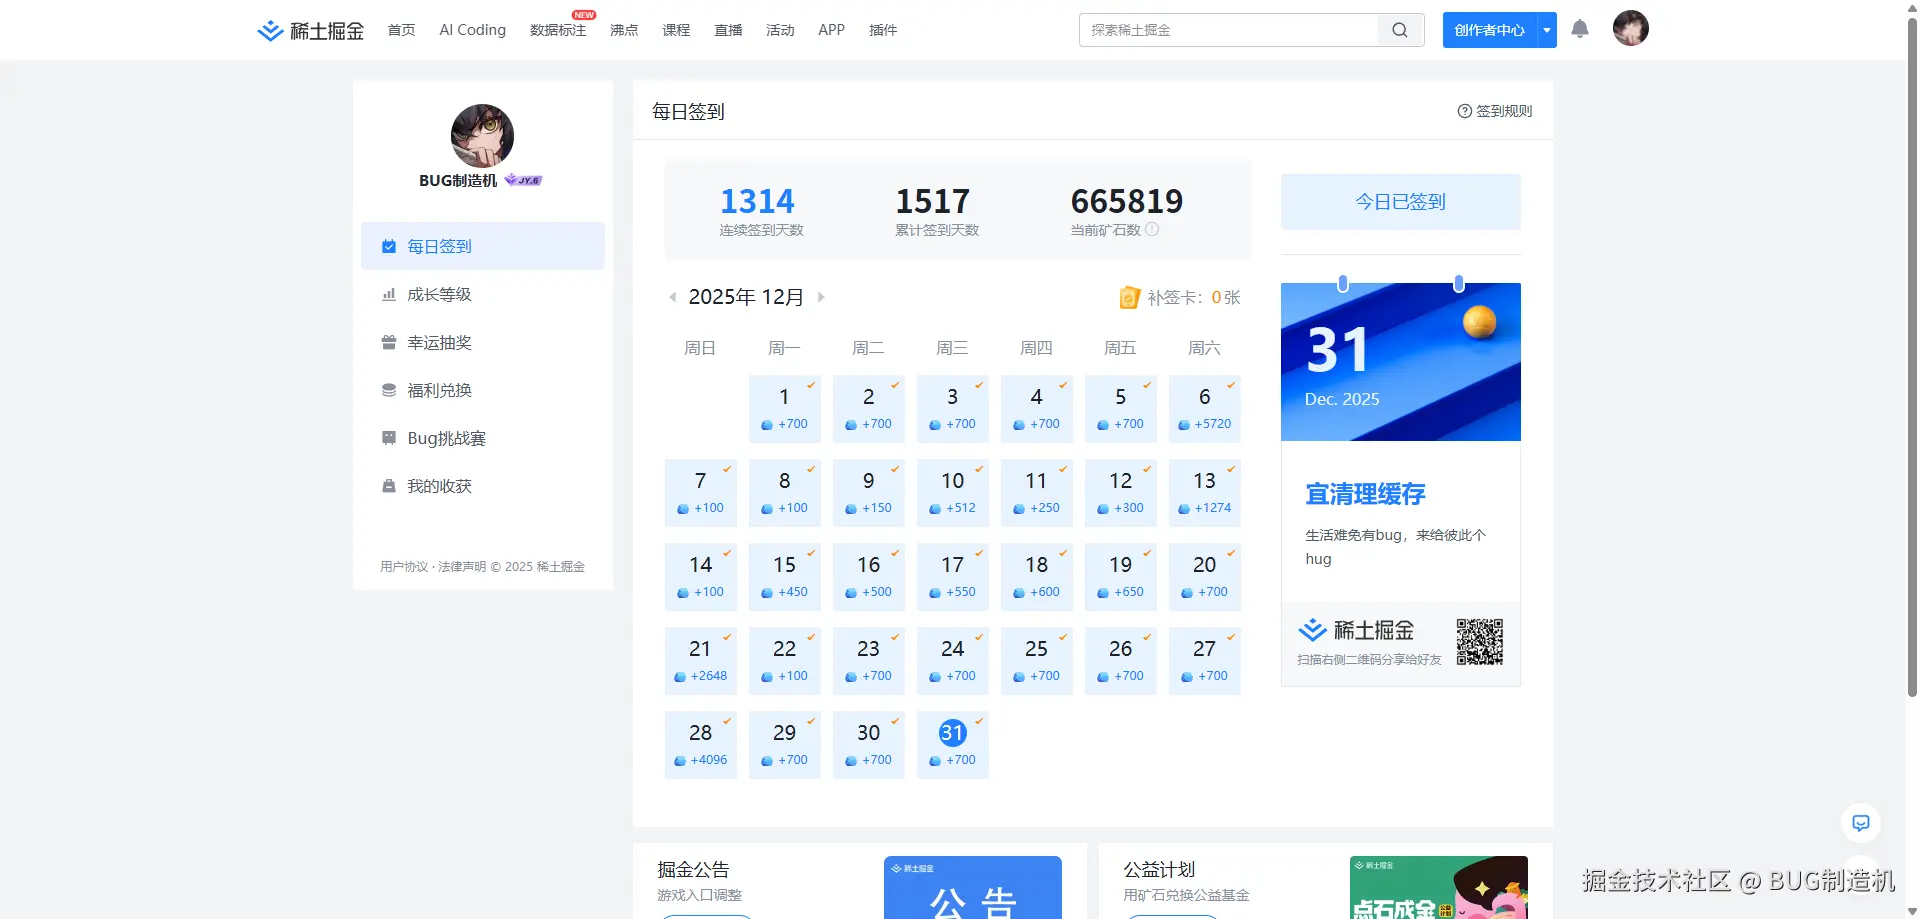Click the 稀土掘金 logo
The image size is (1920, 919).
click(x=310, y=30)
